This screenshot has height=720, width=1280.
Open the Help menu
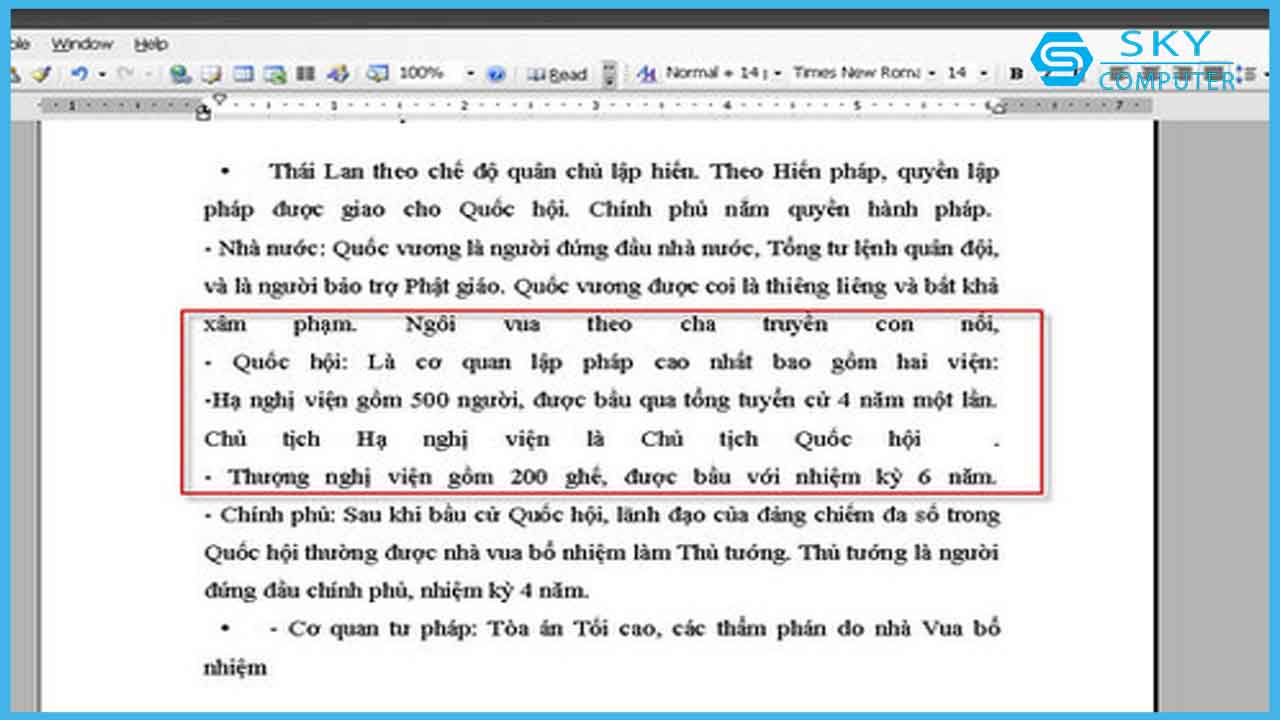(151, 44)
